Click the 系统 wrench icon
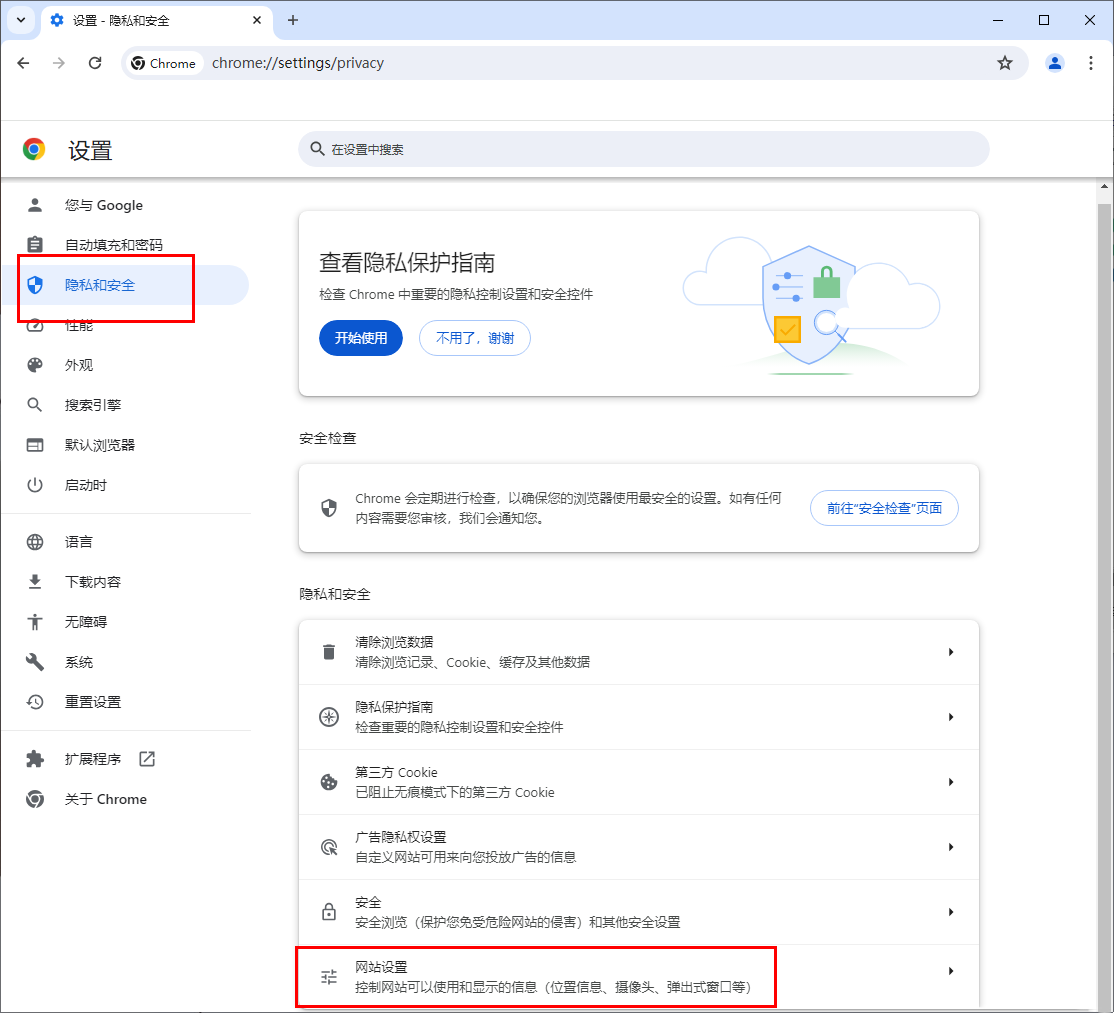The image size is (1114, 1013). coord(35,662)
